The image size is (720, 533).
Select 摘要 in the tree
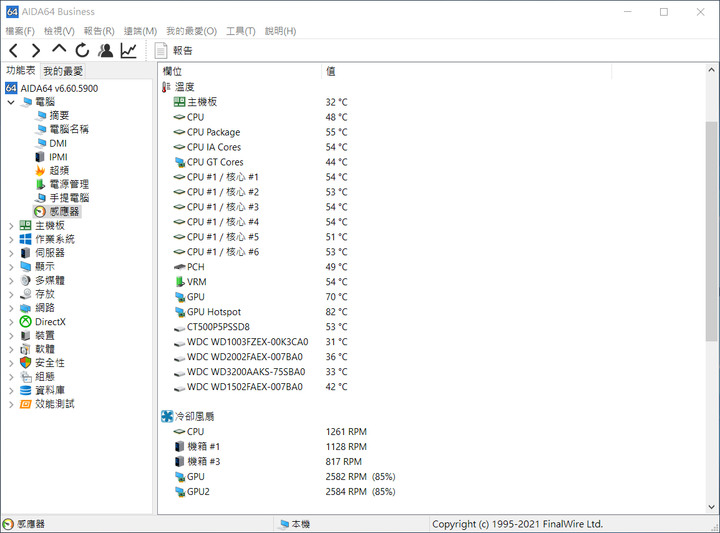(59, 115)
